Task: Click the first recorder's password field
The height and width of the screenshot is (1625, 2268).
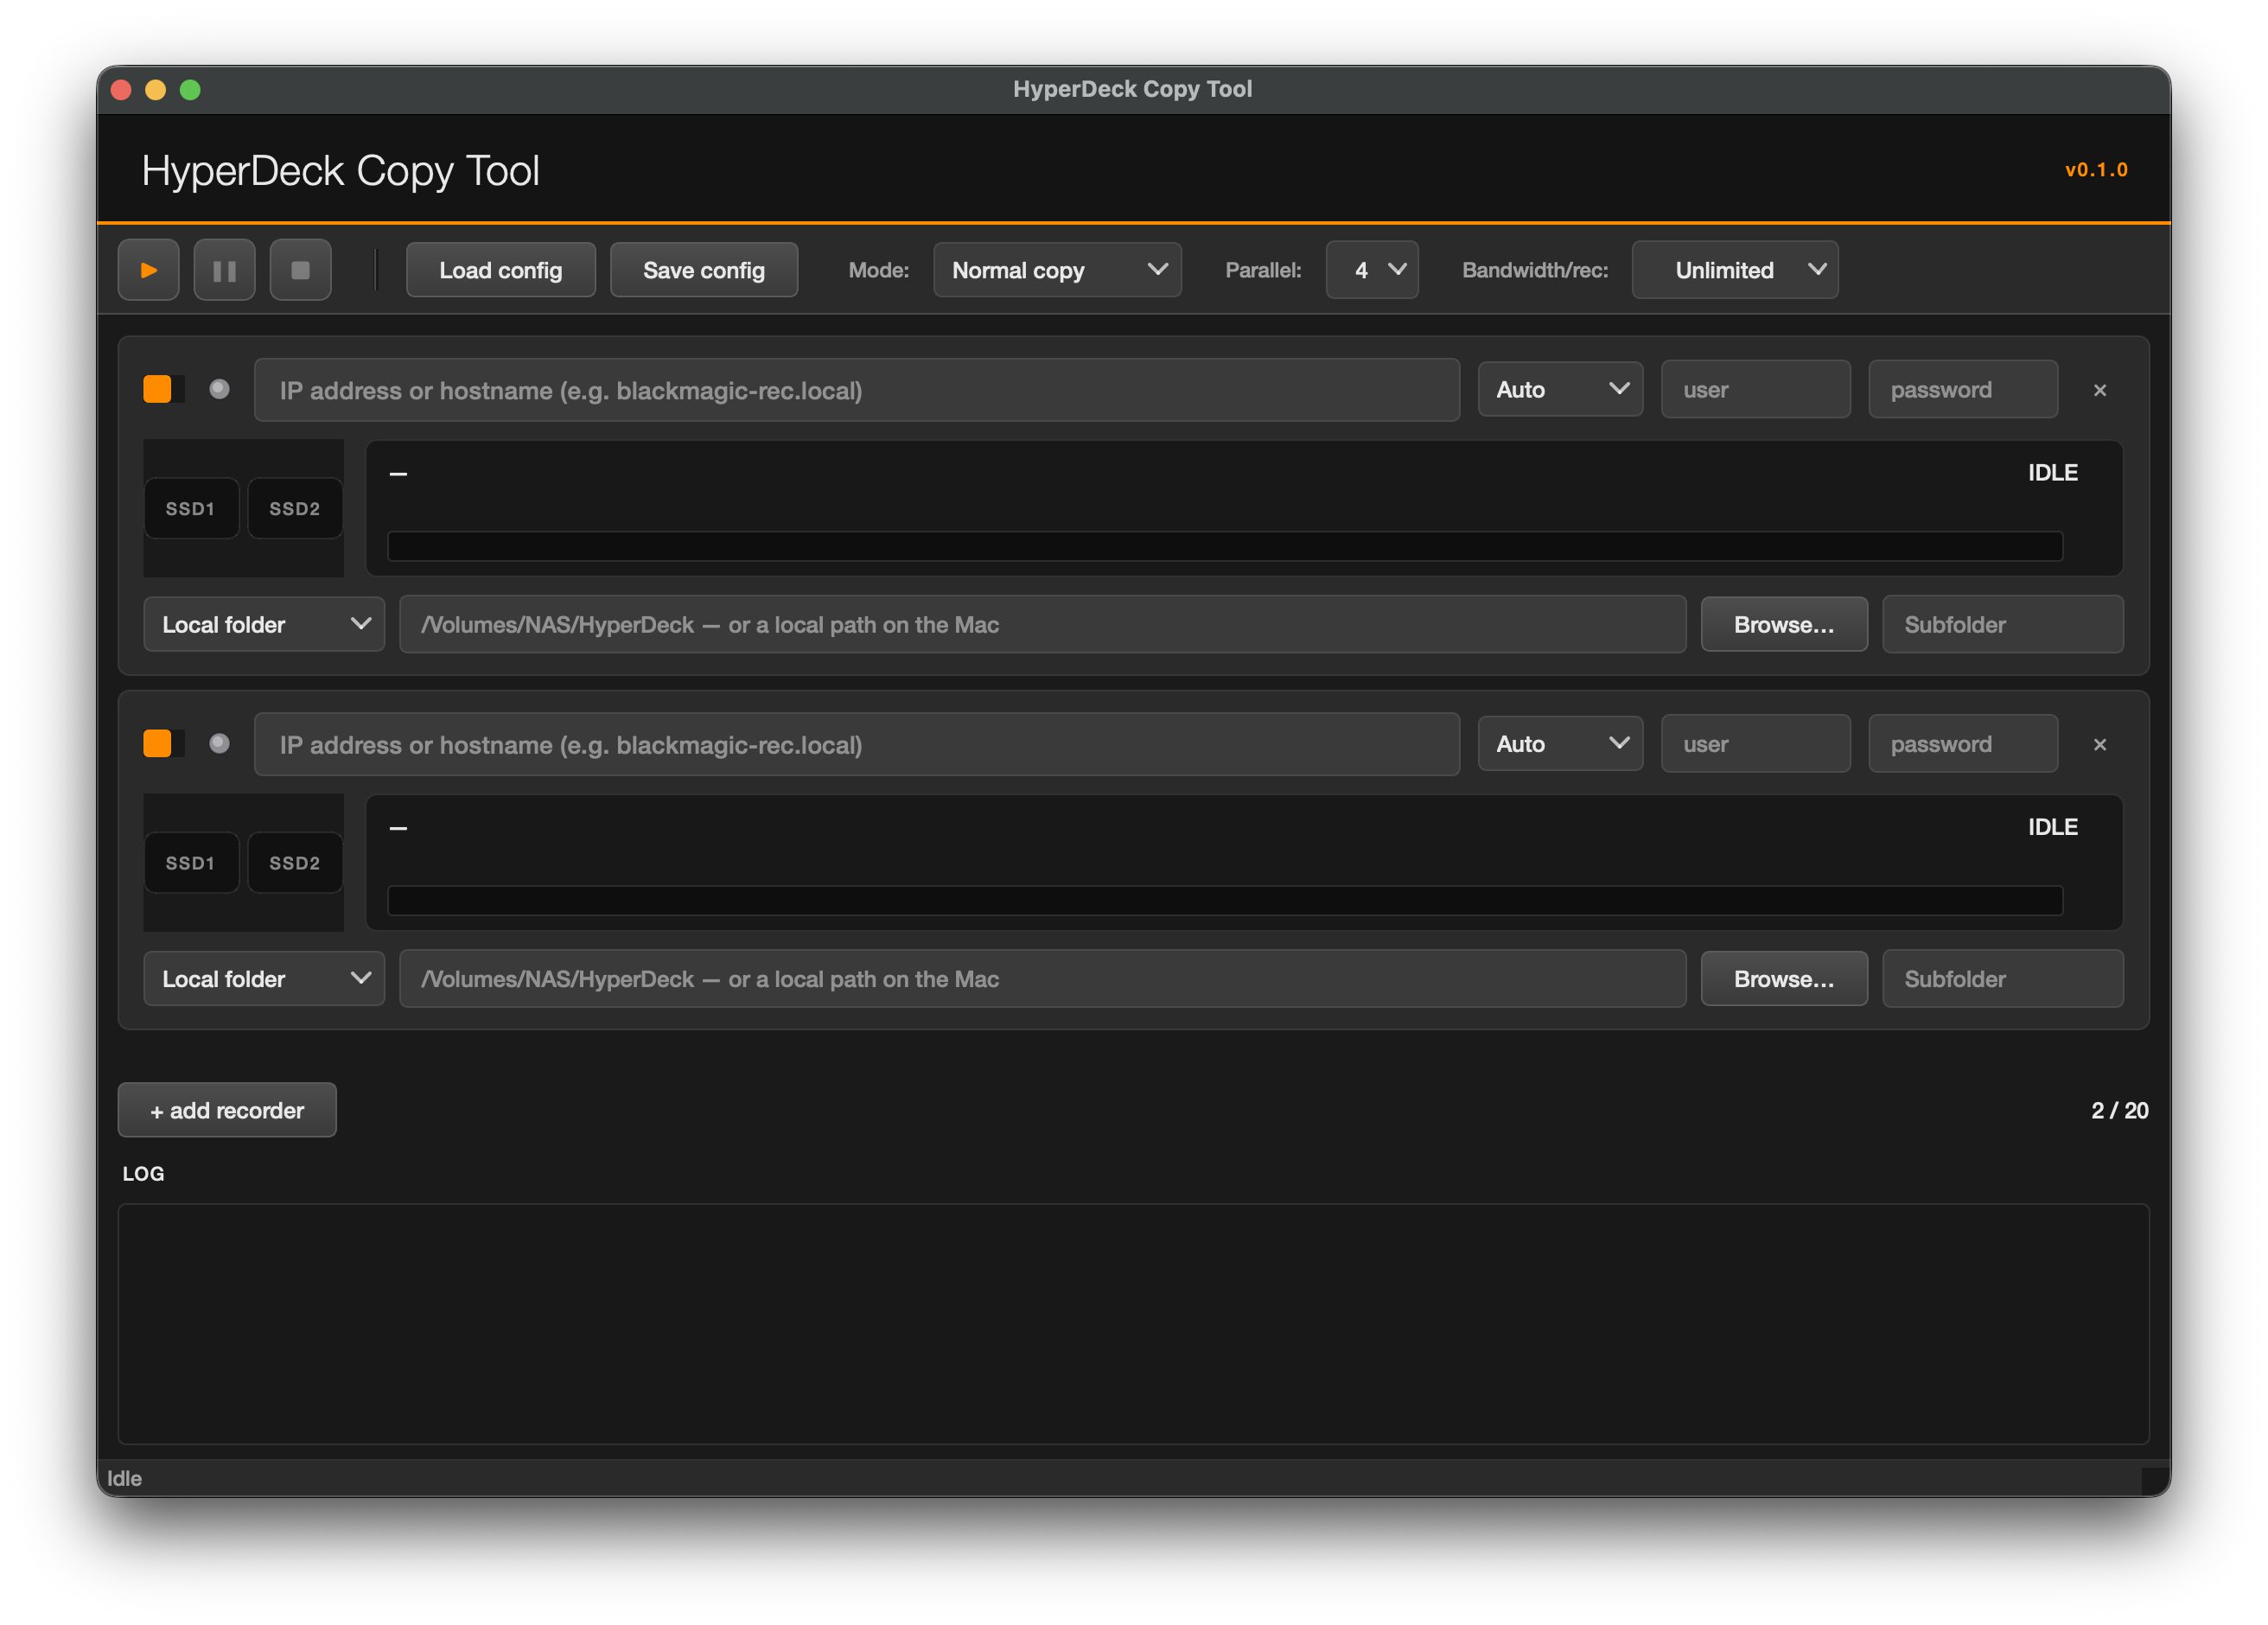Action: [x=1963, y=389]
